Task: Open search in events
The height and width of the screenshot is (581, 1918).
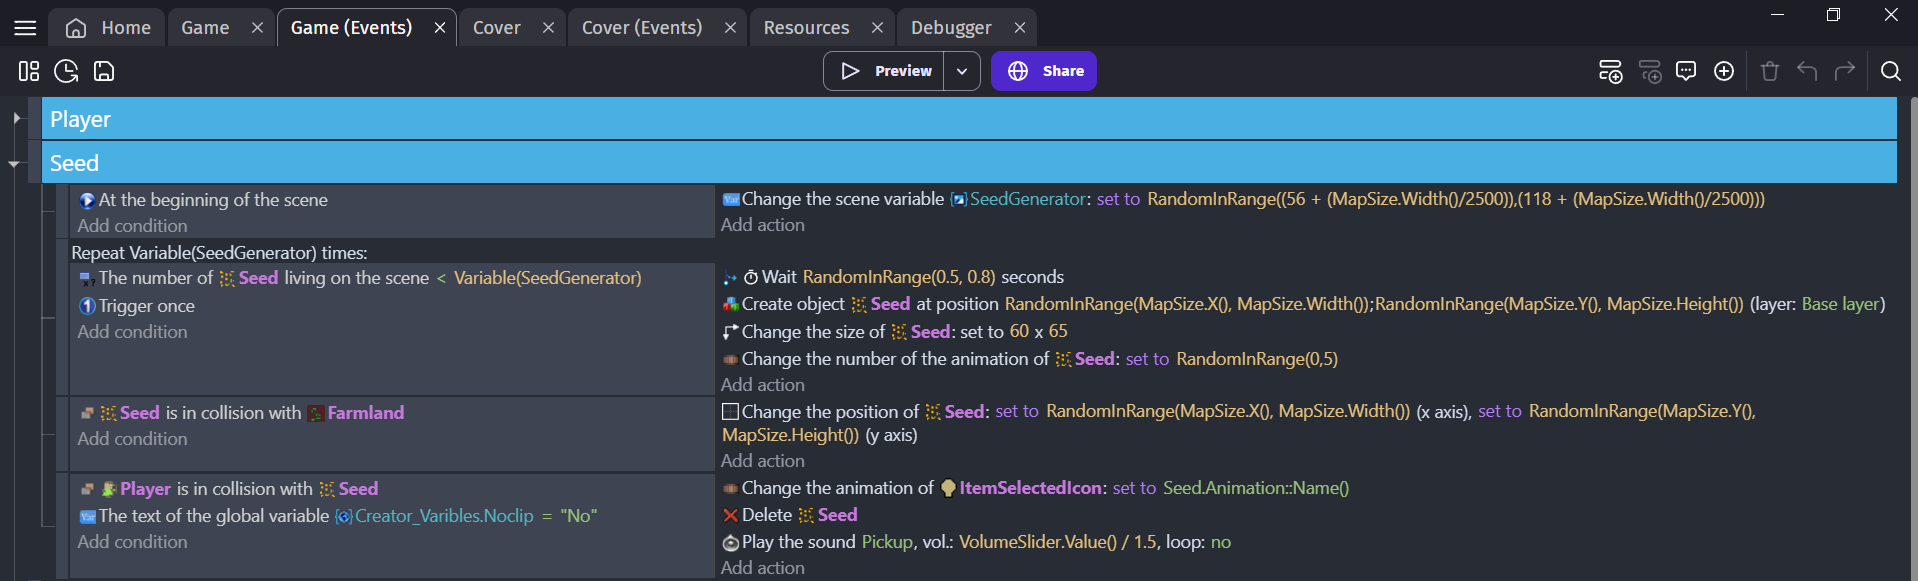Action: coord(1890,71)
